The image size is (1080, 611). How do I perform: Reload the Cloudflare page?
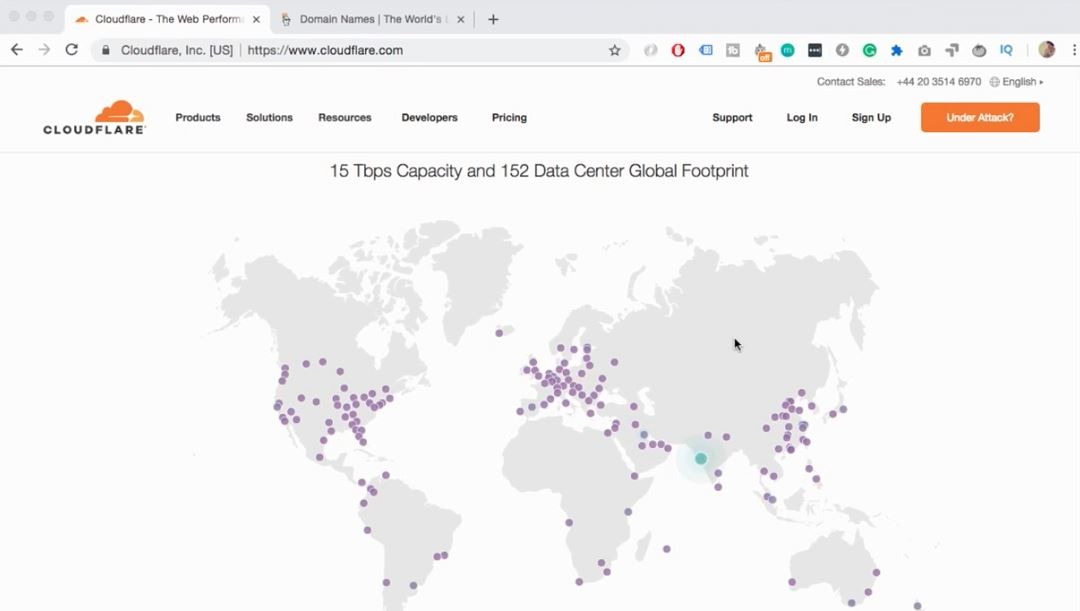[71, 50]
